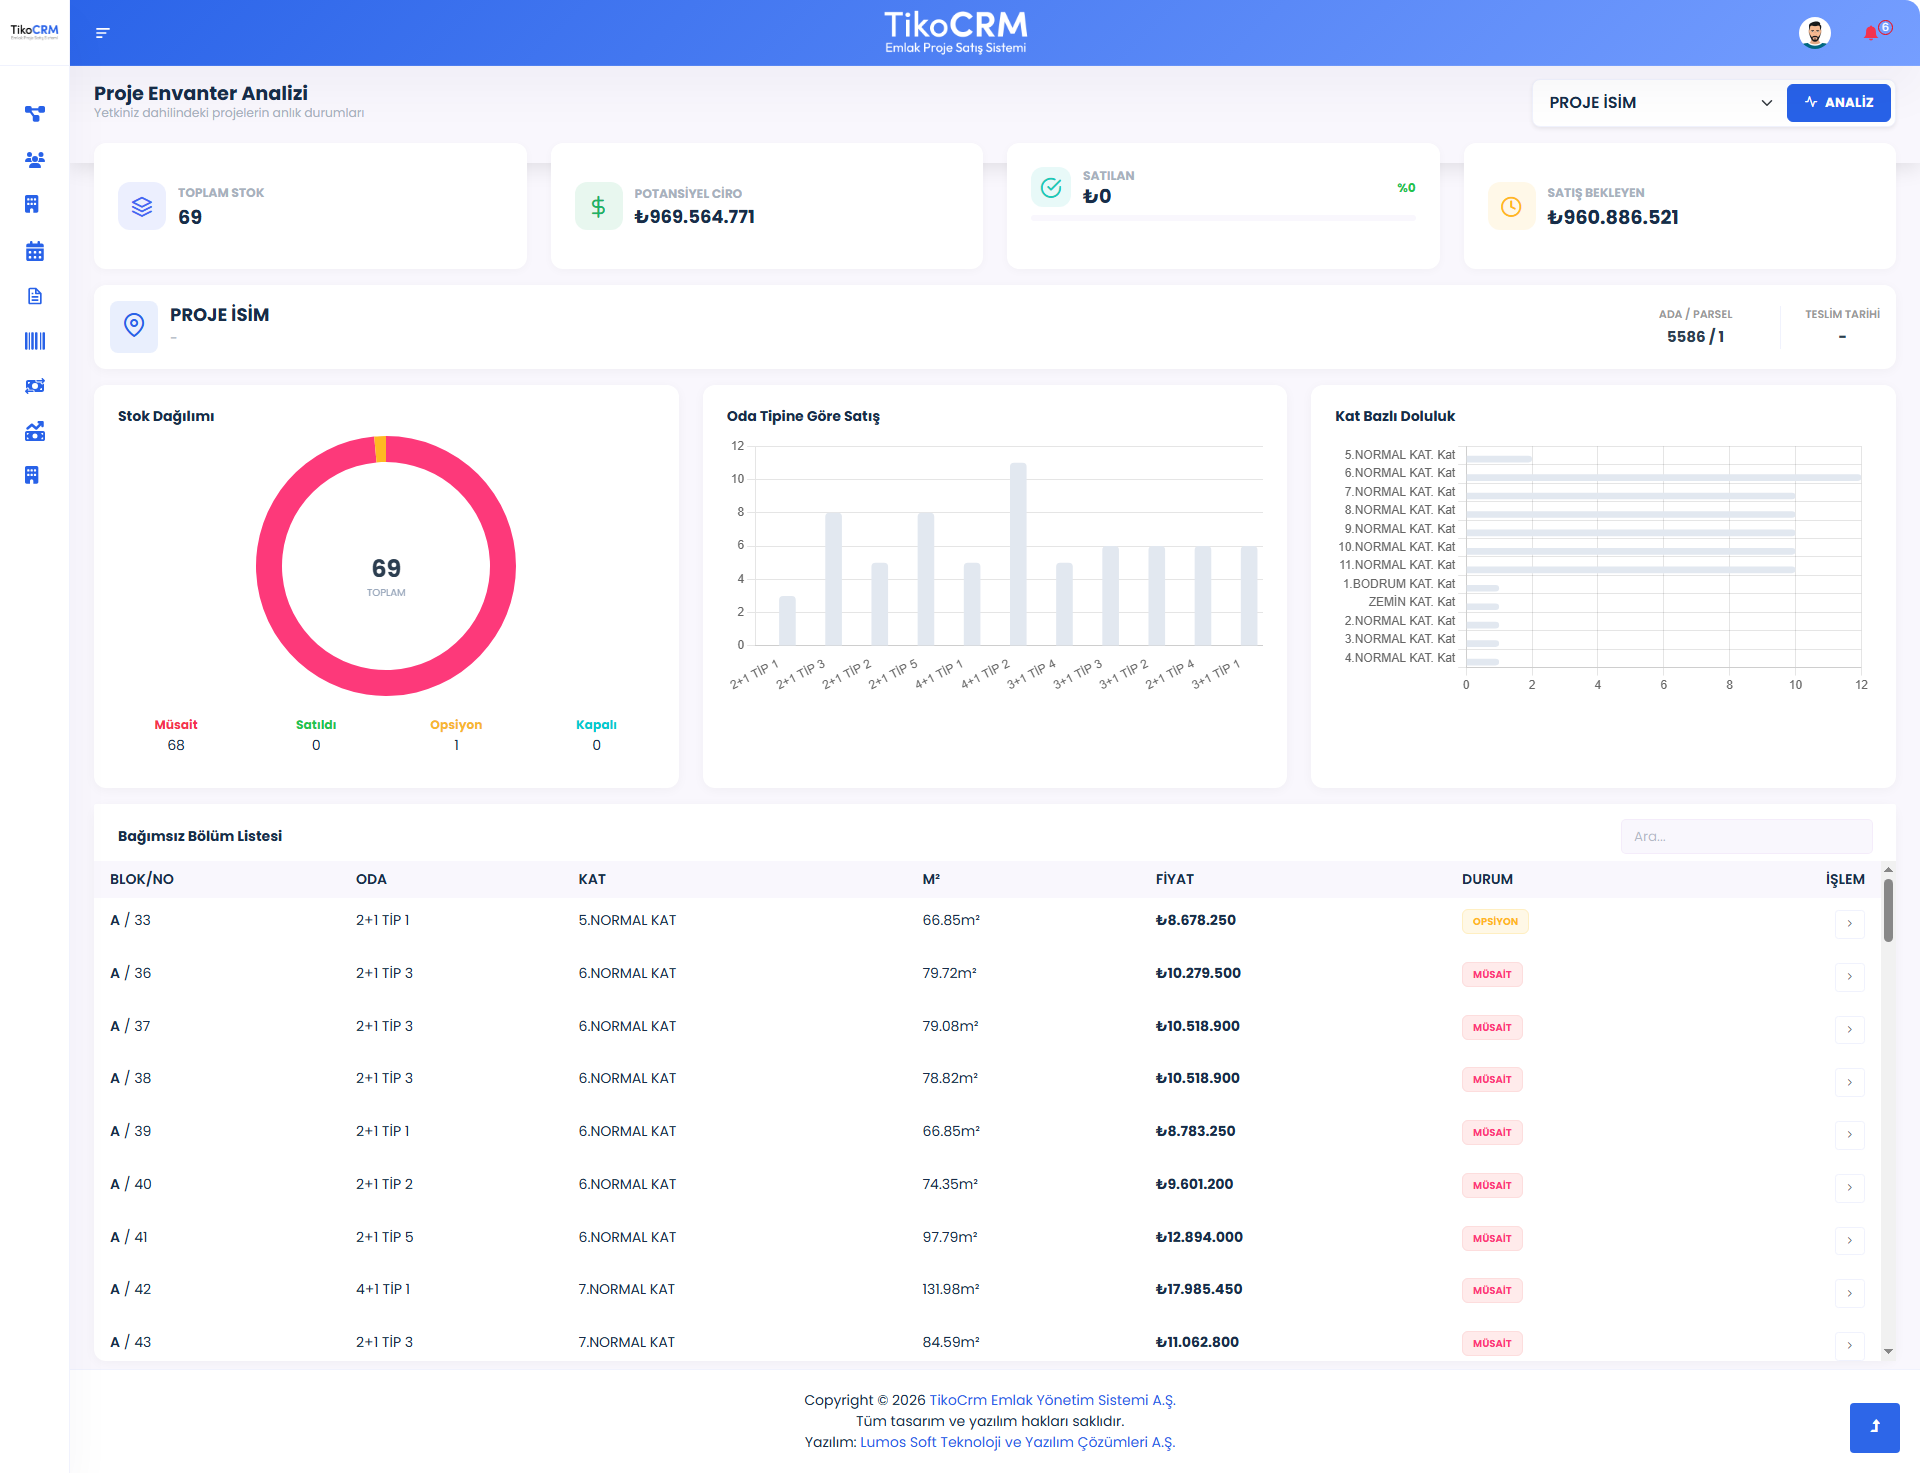1920x1473 pixels.
Task: Click the calendar icon in sidebar
Action: (x=34, y=251)
